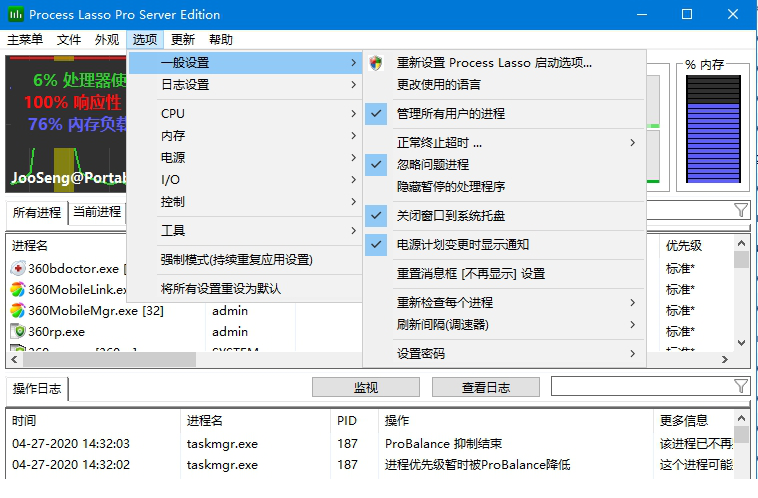The image size is (758, 498).
Task: Click the 查看日志 button
Action: coord(485,387)
